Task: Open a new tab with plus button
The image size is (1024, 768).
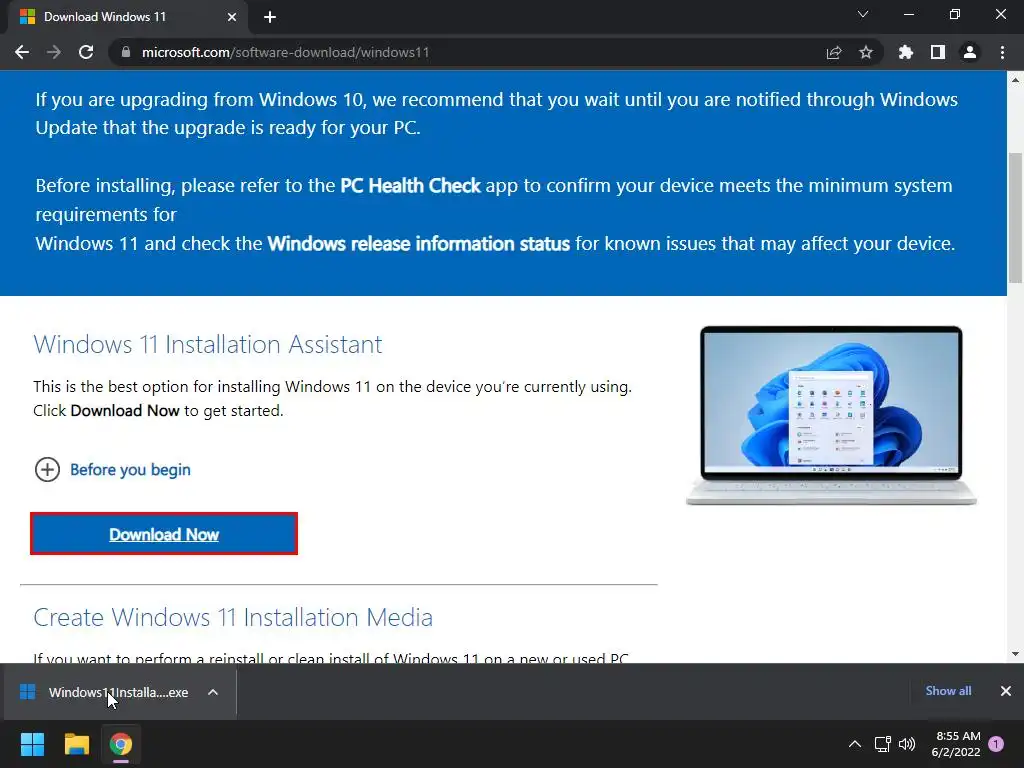Action: (270, 17)
